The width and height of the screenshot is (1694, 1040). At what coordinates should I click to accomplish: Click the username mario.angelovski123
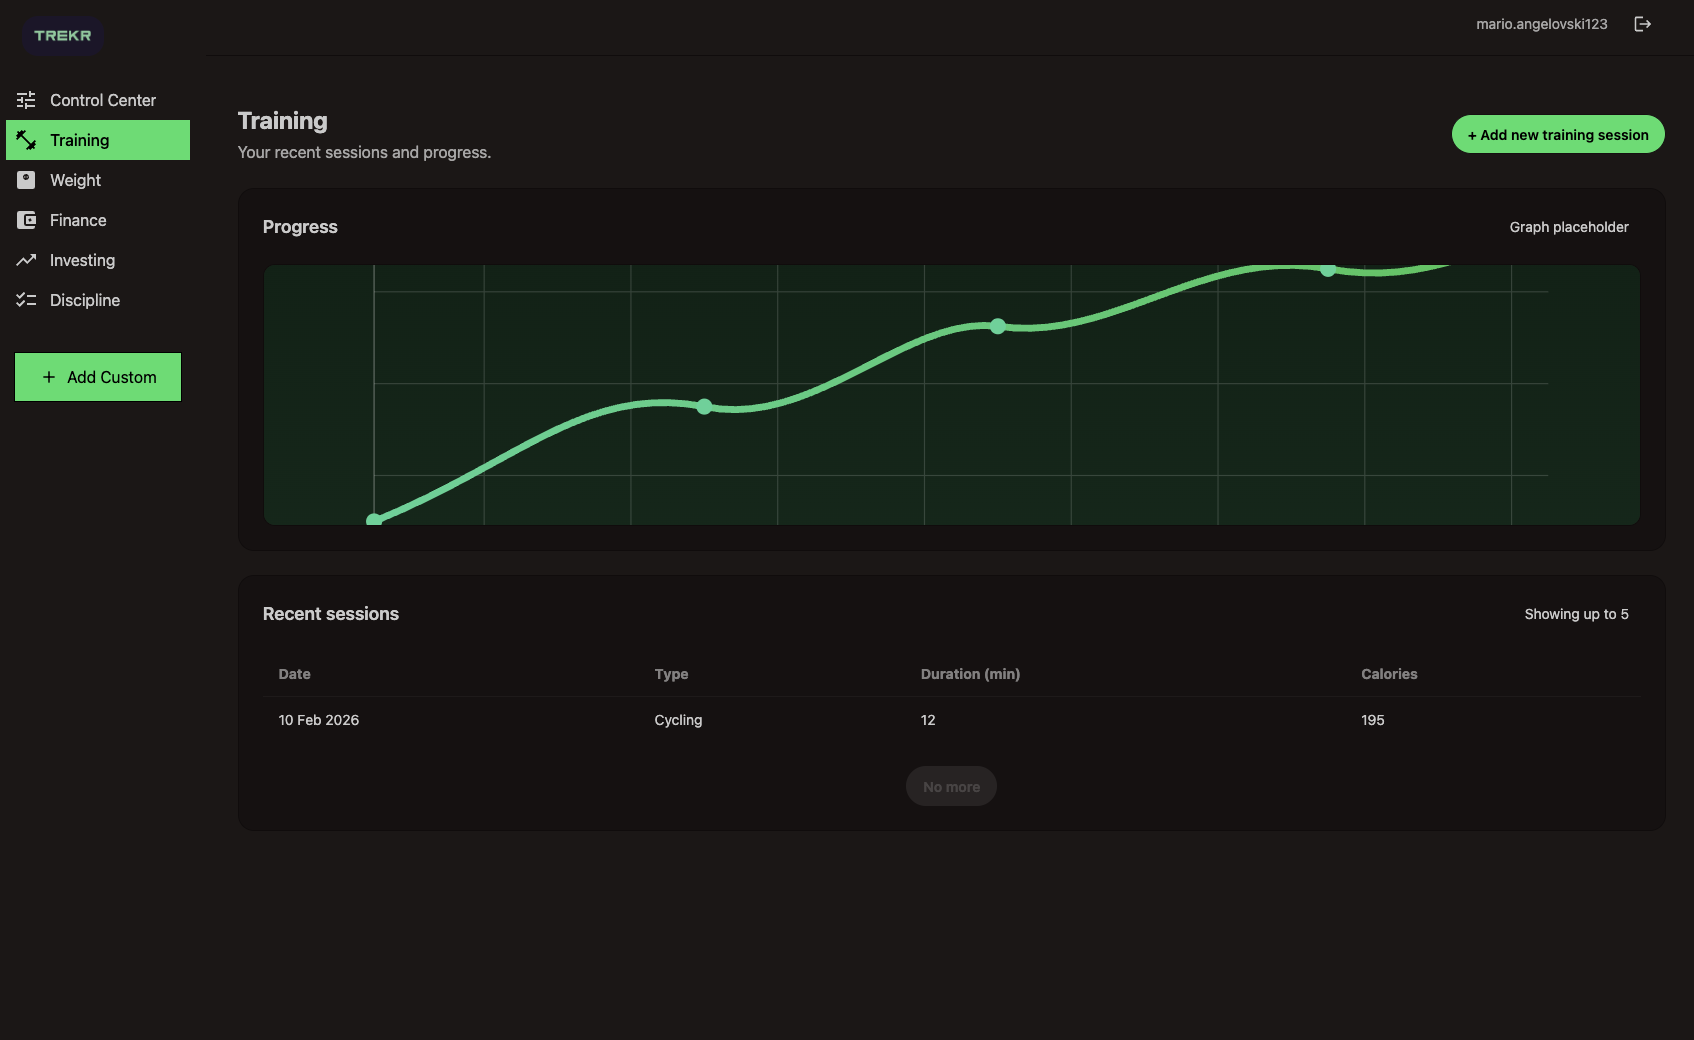[1541, 24]
